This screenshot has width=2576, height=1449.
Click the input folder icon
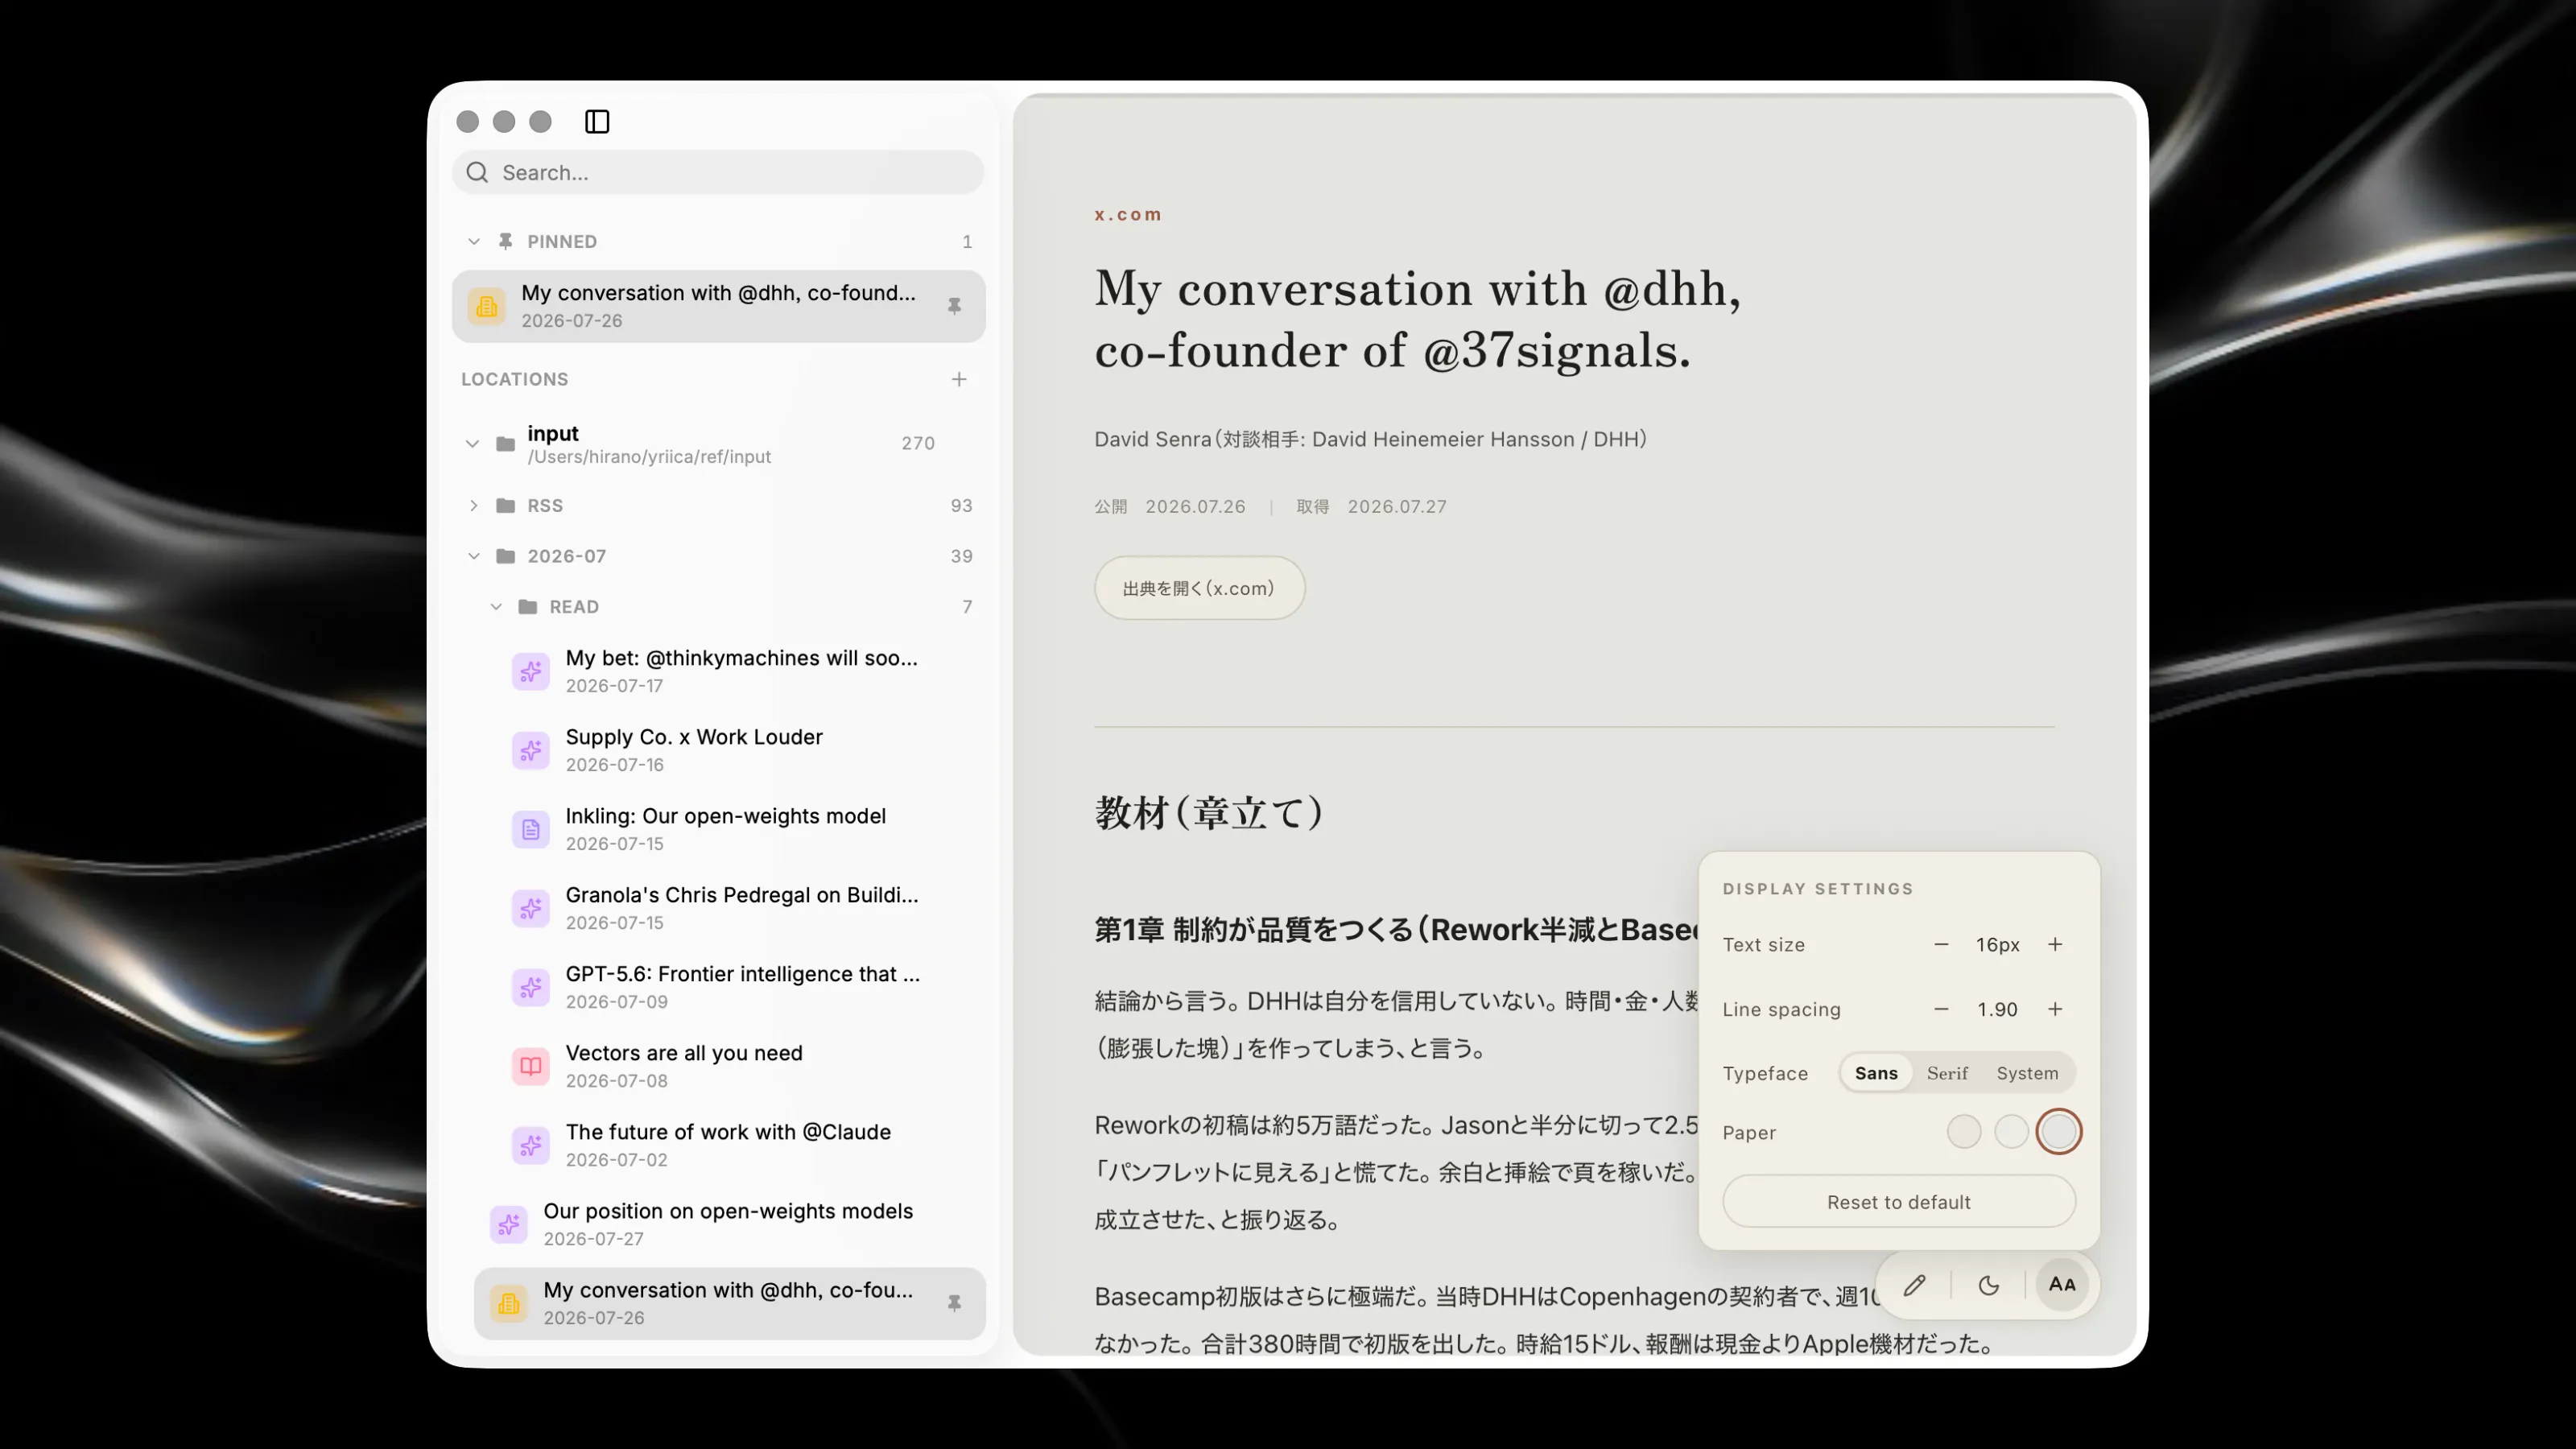click(x=506, y=444)
